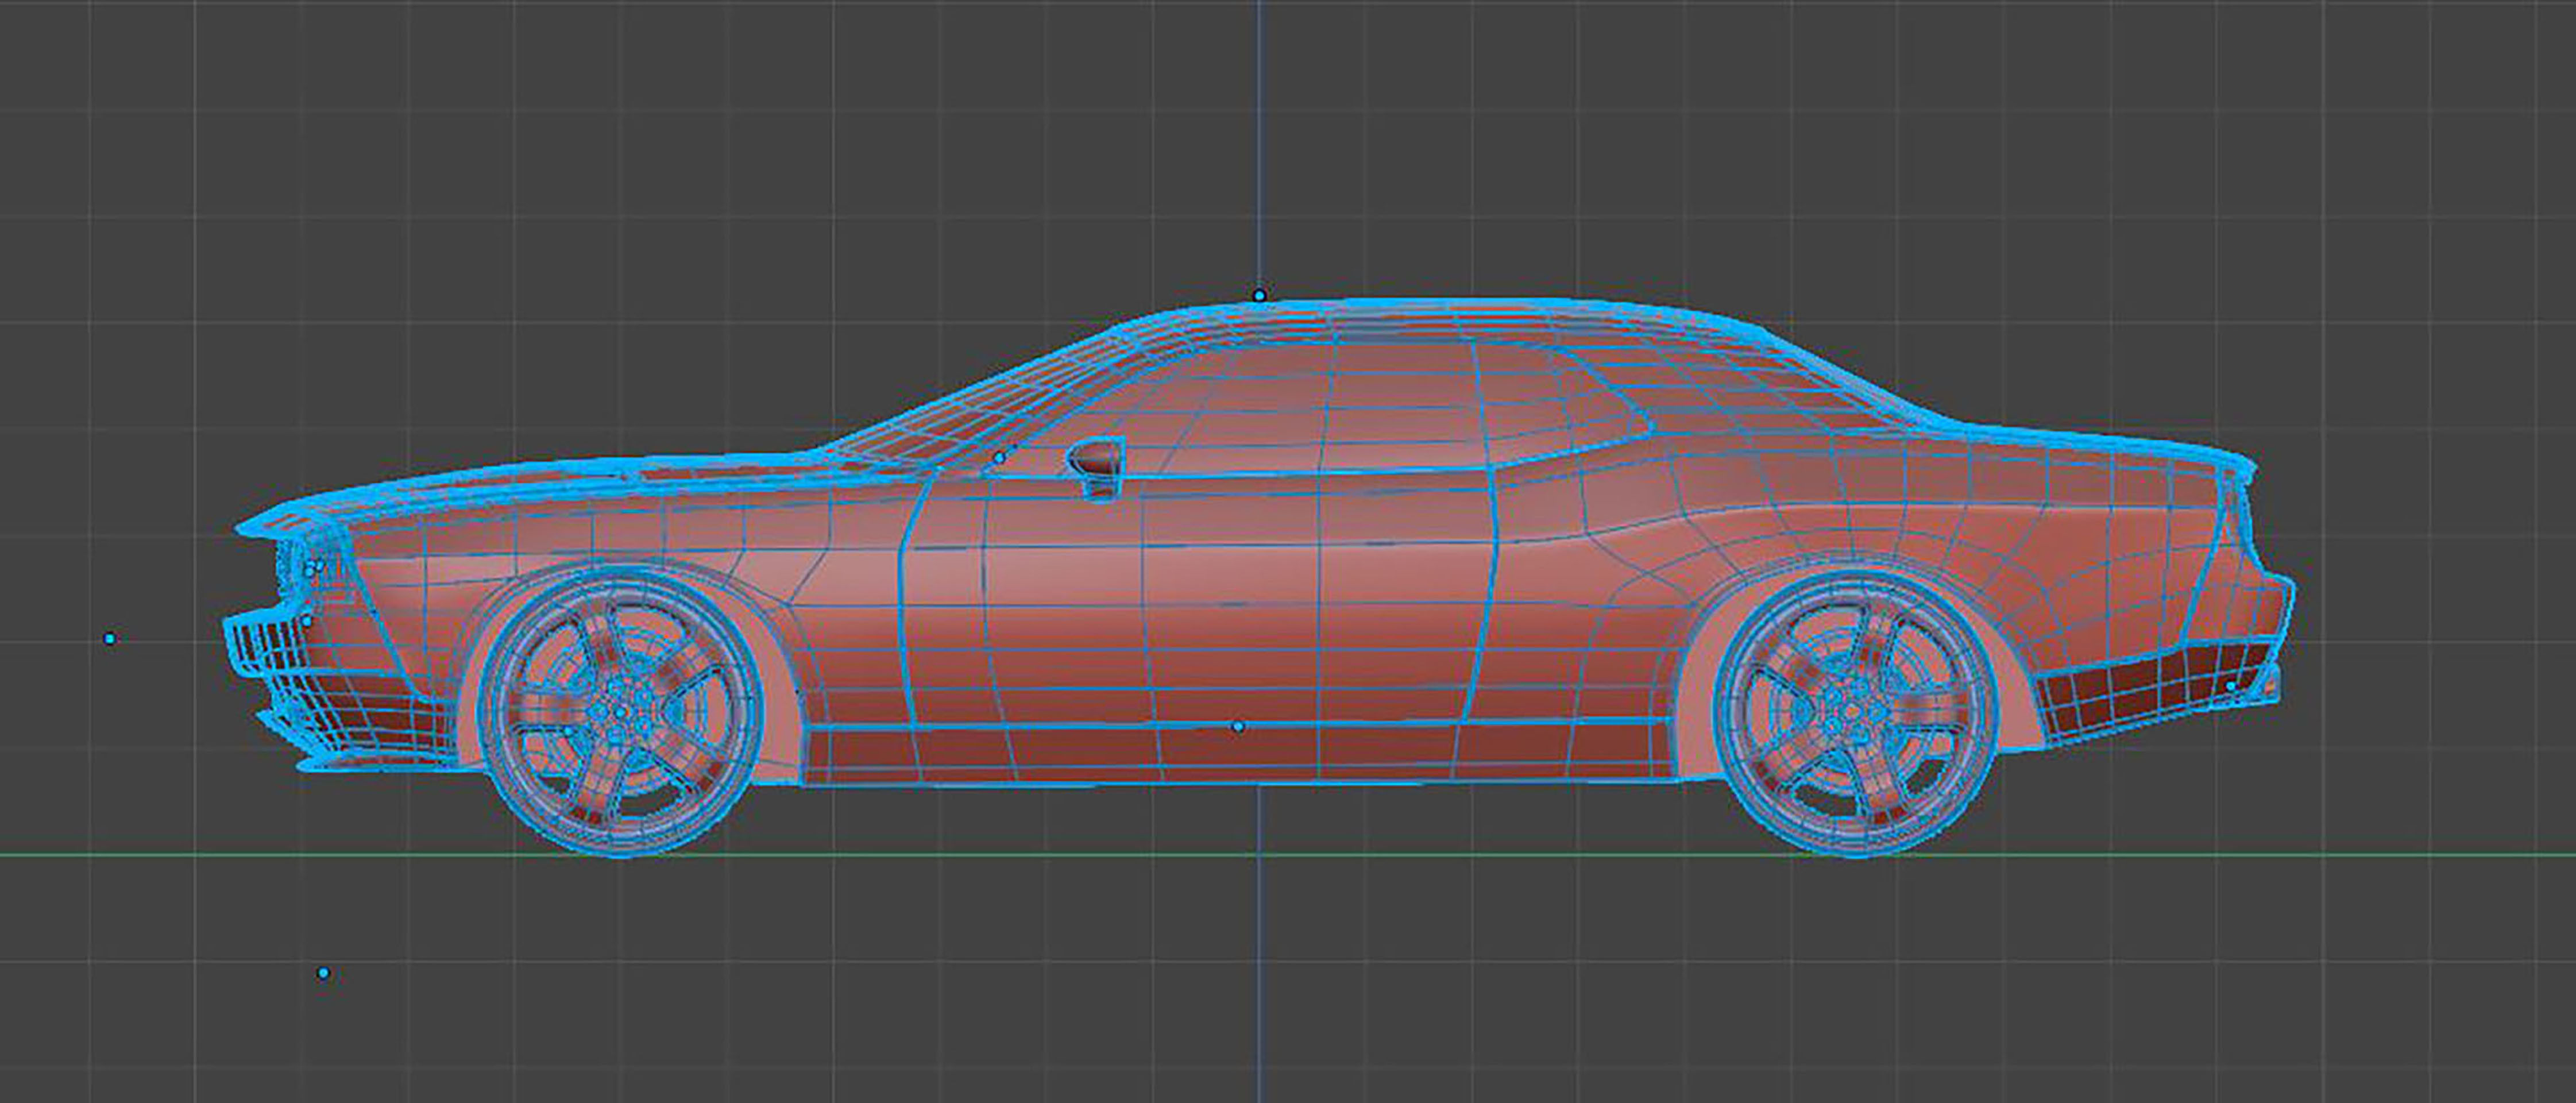Image resolution: width=2576 pixels, height=1103 pixels.
Task: Select the origin point atop the roof
Action: 1259,296
